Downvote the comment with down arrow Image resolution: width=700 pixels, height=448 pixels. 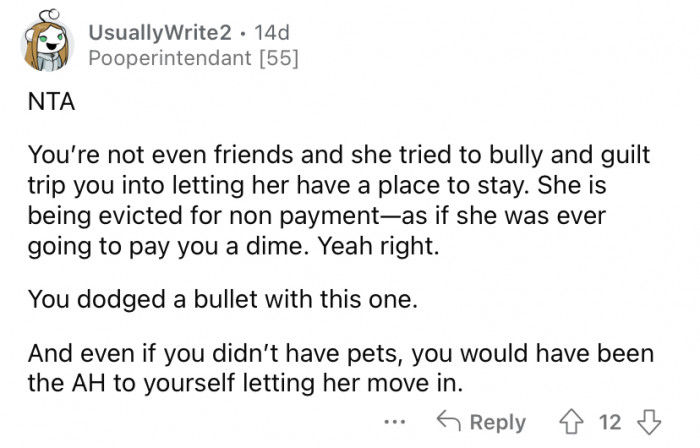(x=649, y=422)
